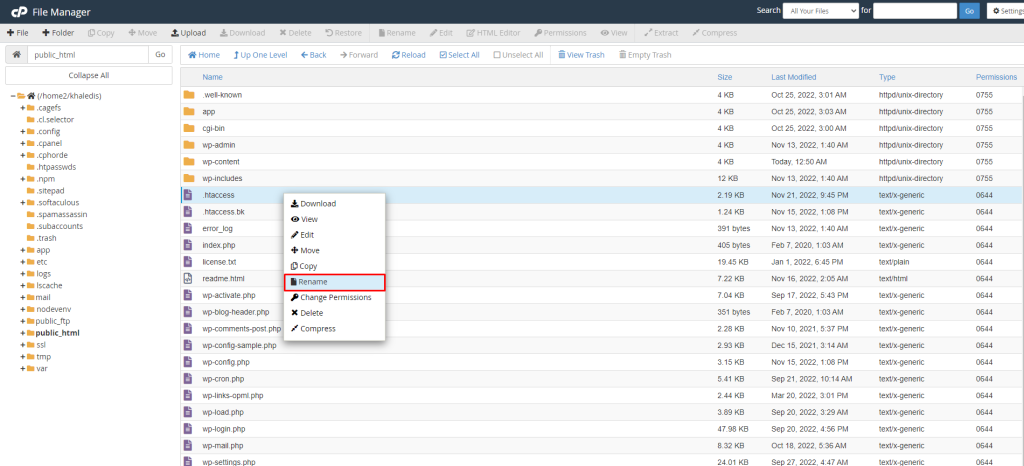The width and height of the screenshot is (1024, 466).
Task: Click the home icon beside path field
Action: [15, 55]
